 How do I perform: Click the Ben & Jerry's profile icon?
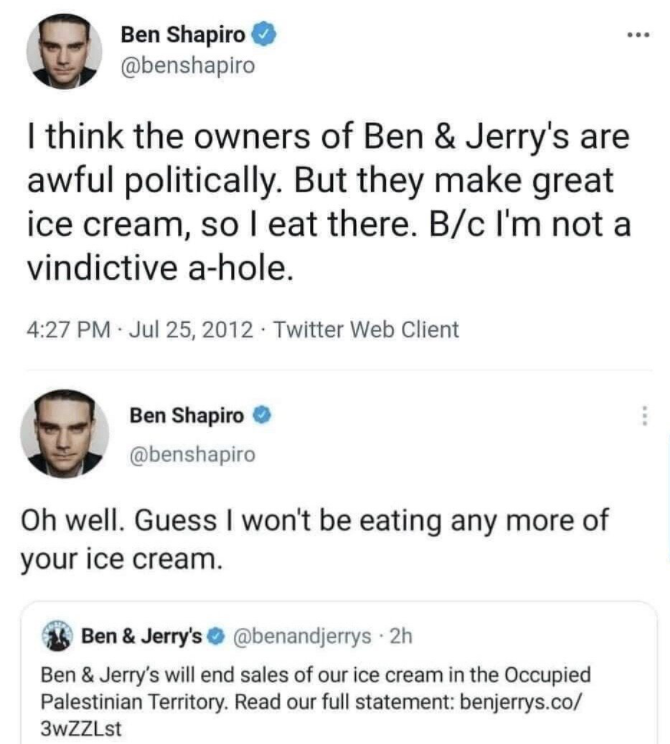tap(58, 636)
